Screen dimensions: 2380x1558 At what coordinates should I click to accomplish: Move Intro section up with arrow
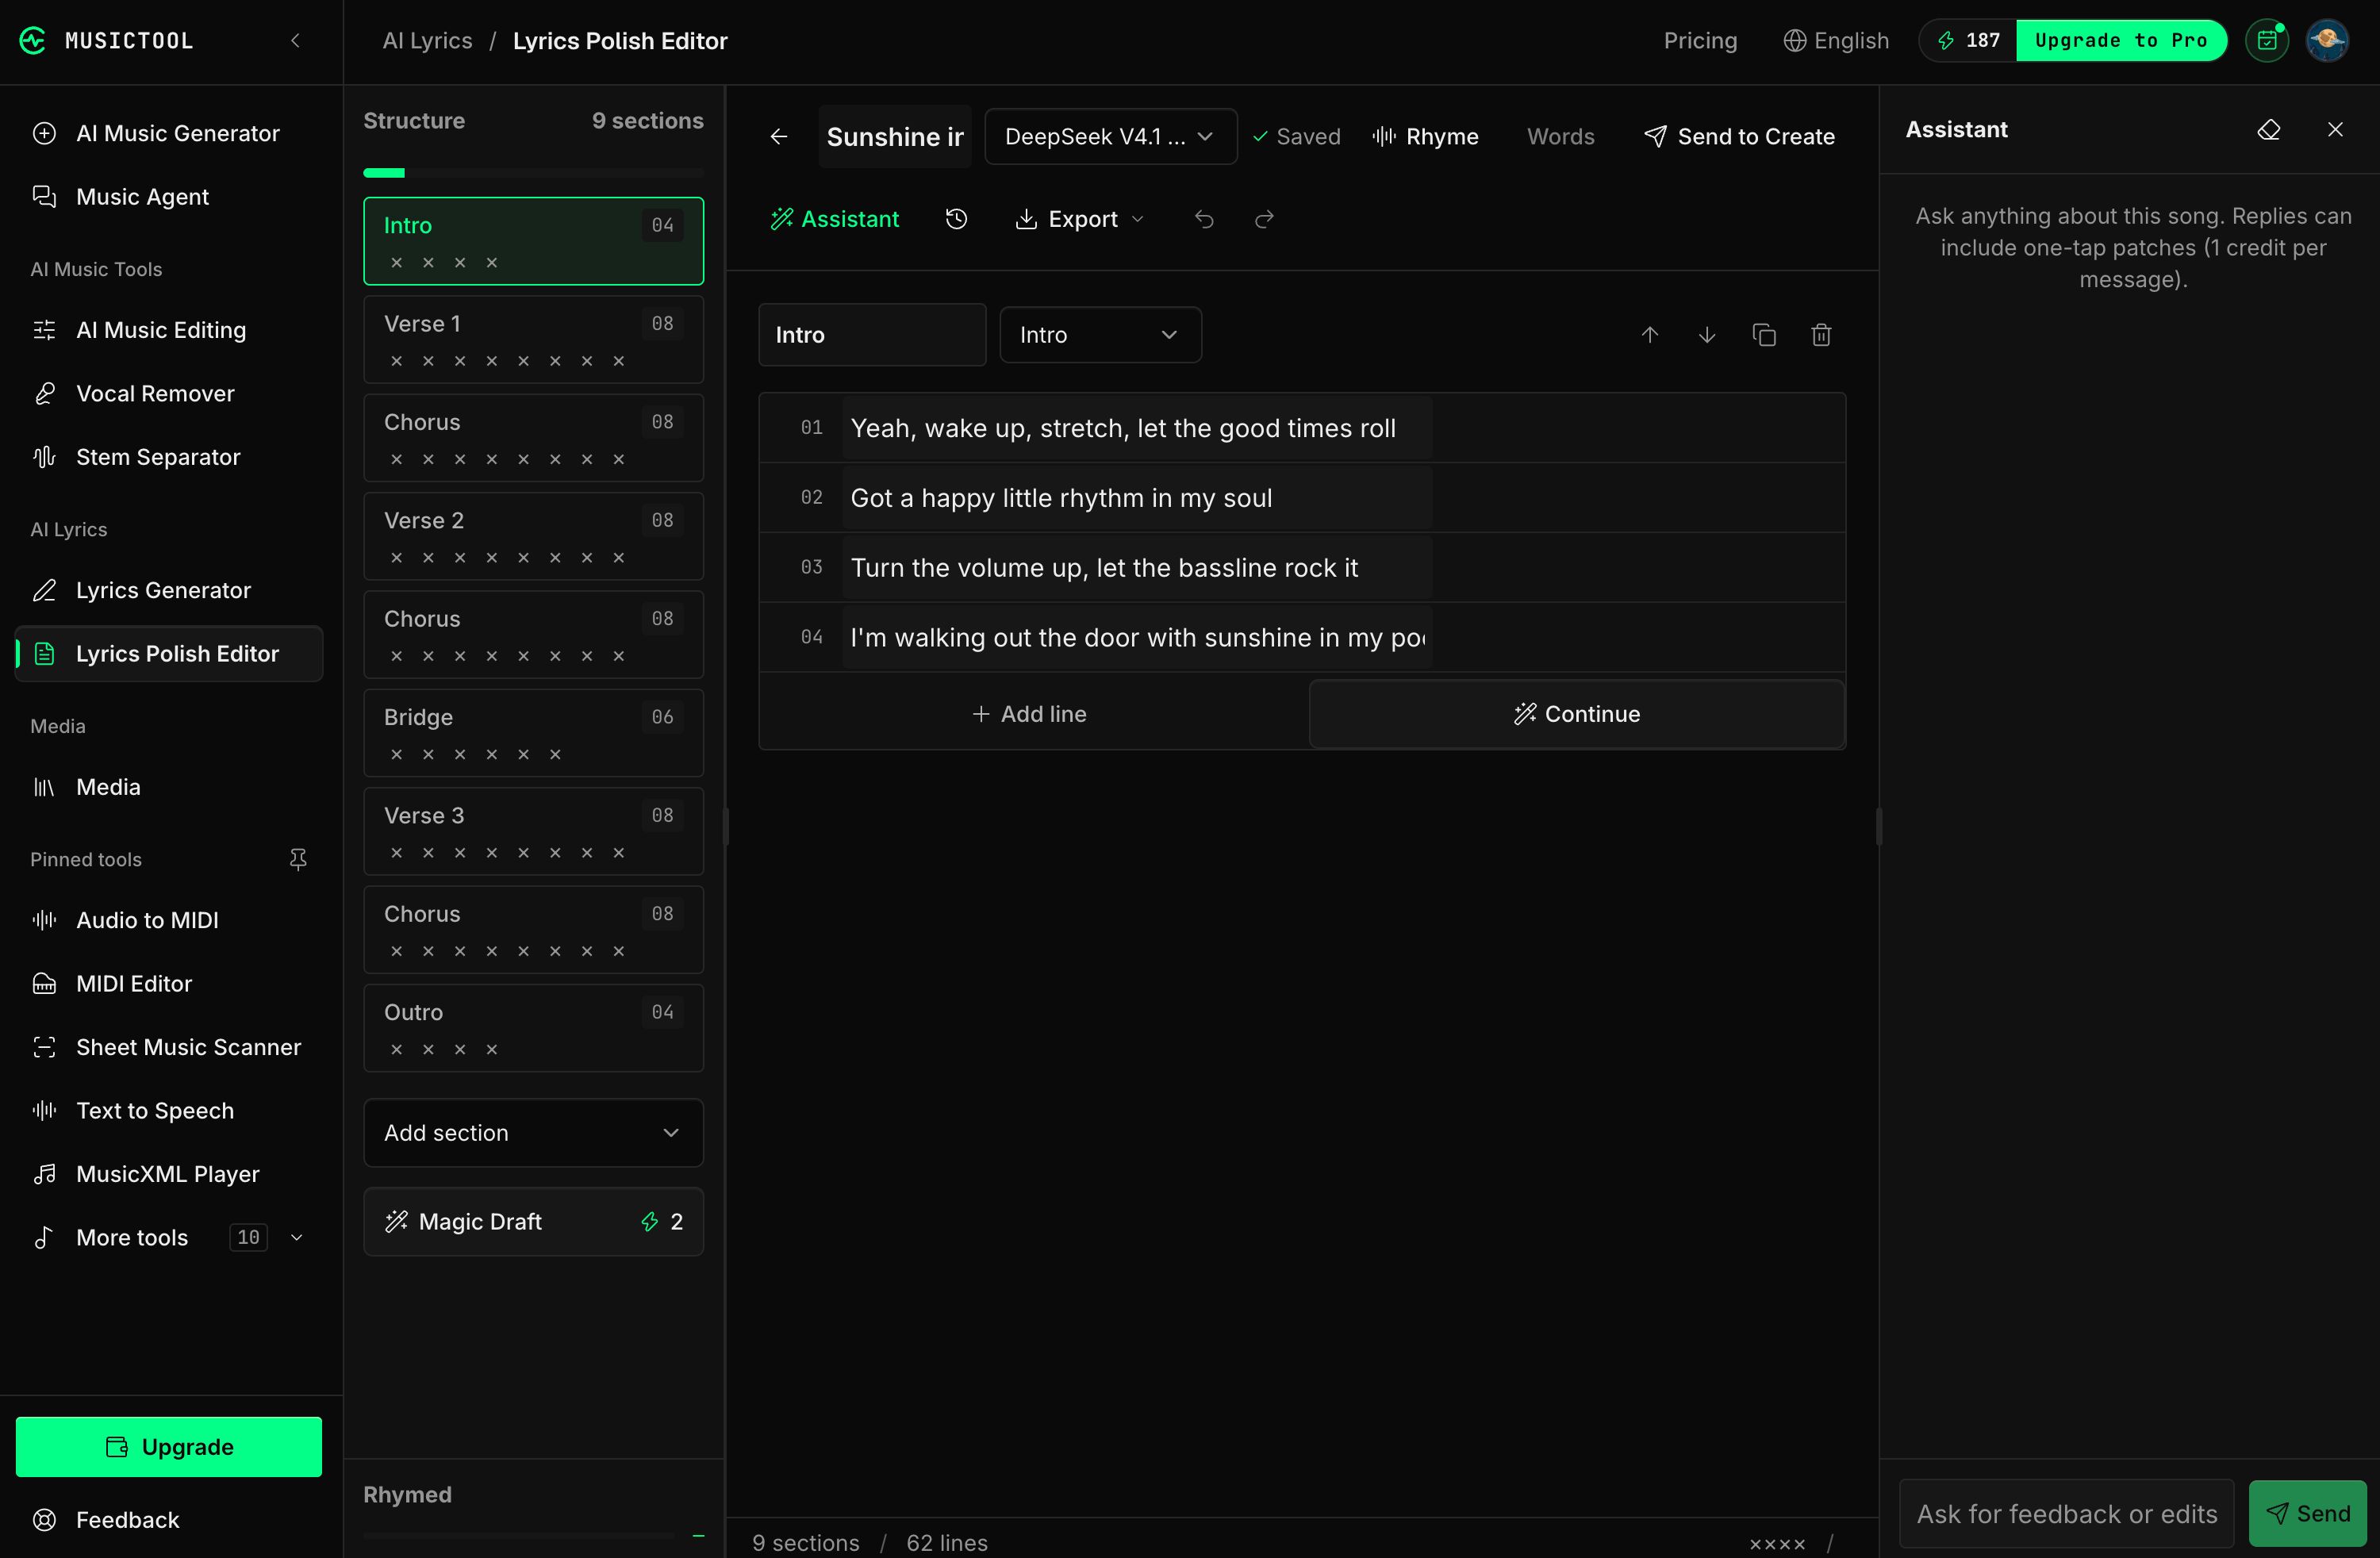1650,335
